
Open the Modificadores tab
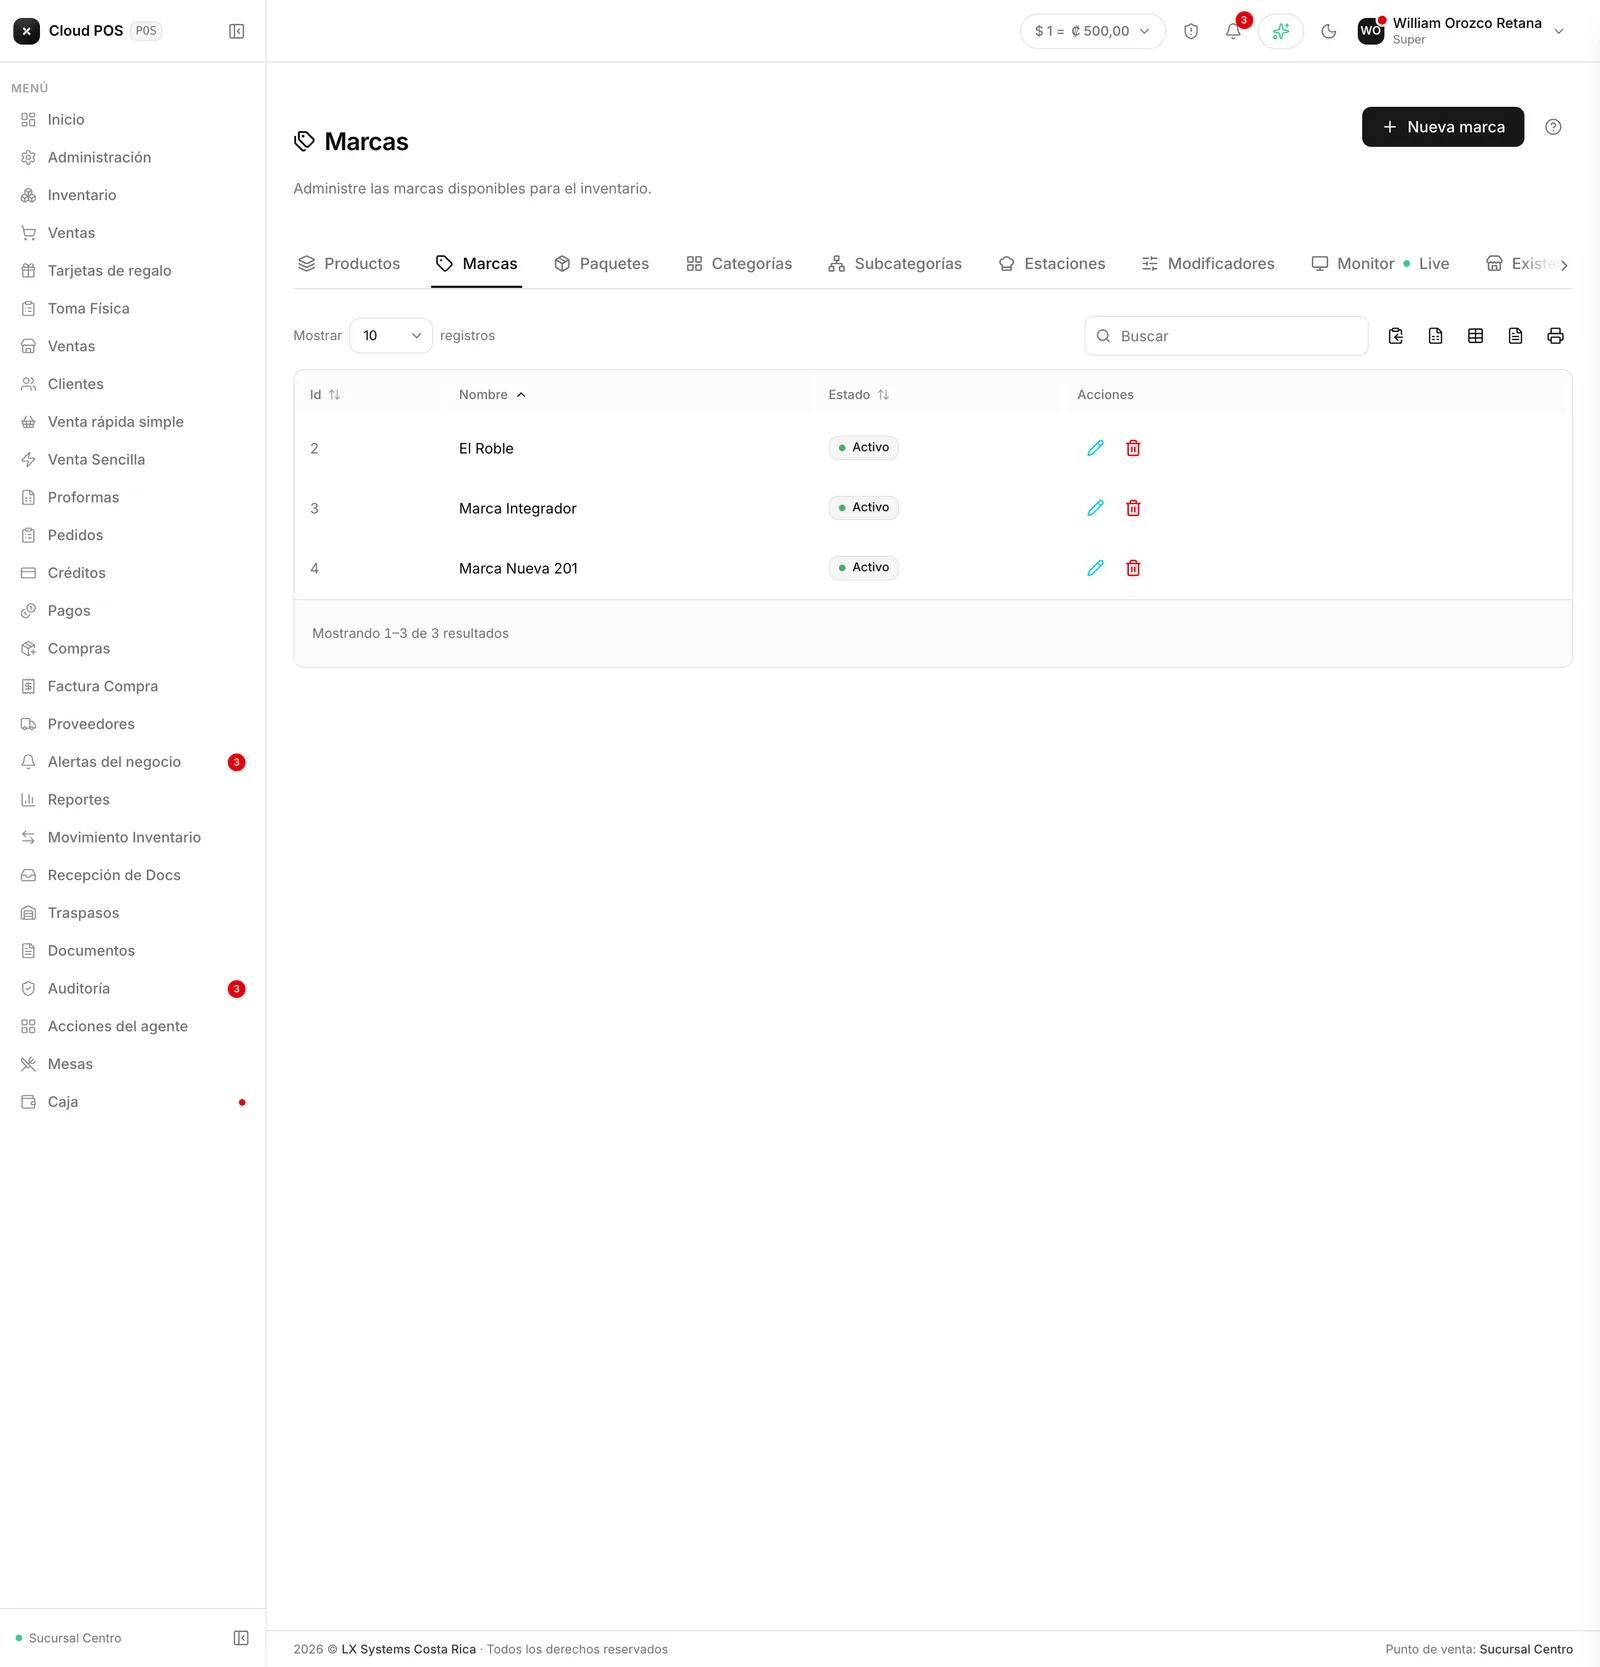point(1208,264)
